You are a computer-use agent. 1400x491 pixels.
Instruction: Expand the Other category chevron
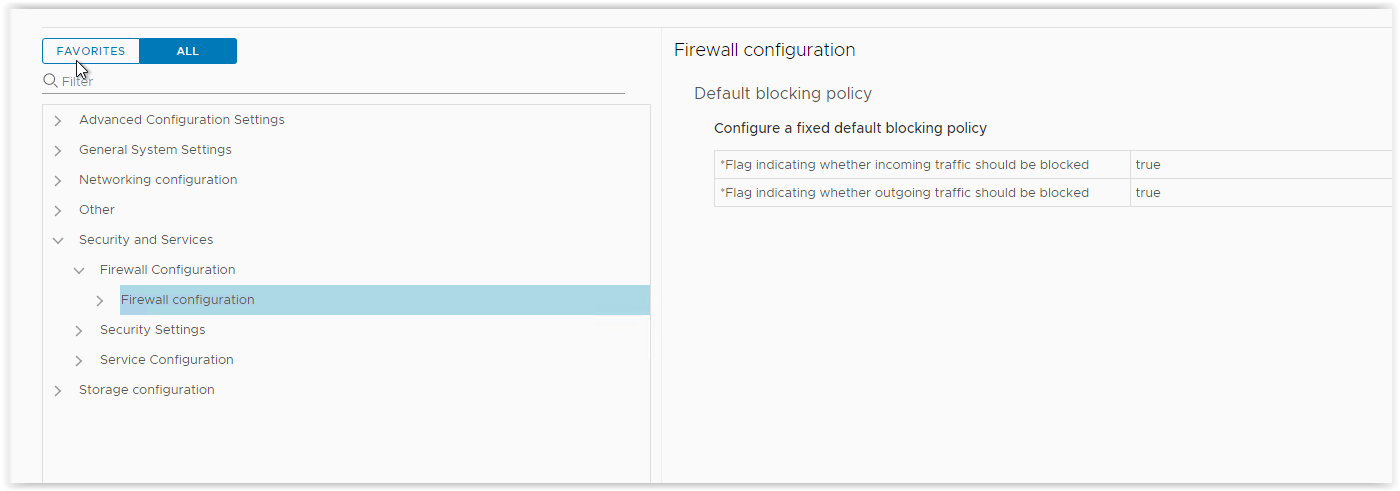[x=58, y=210]
